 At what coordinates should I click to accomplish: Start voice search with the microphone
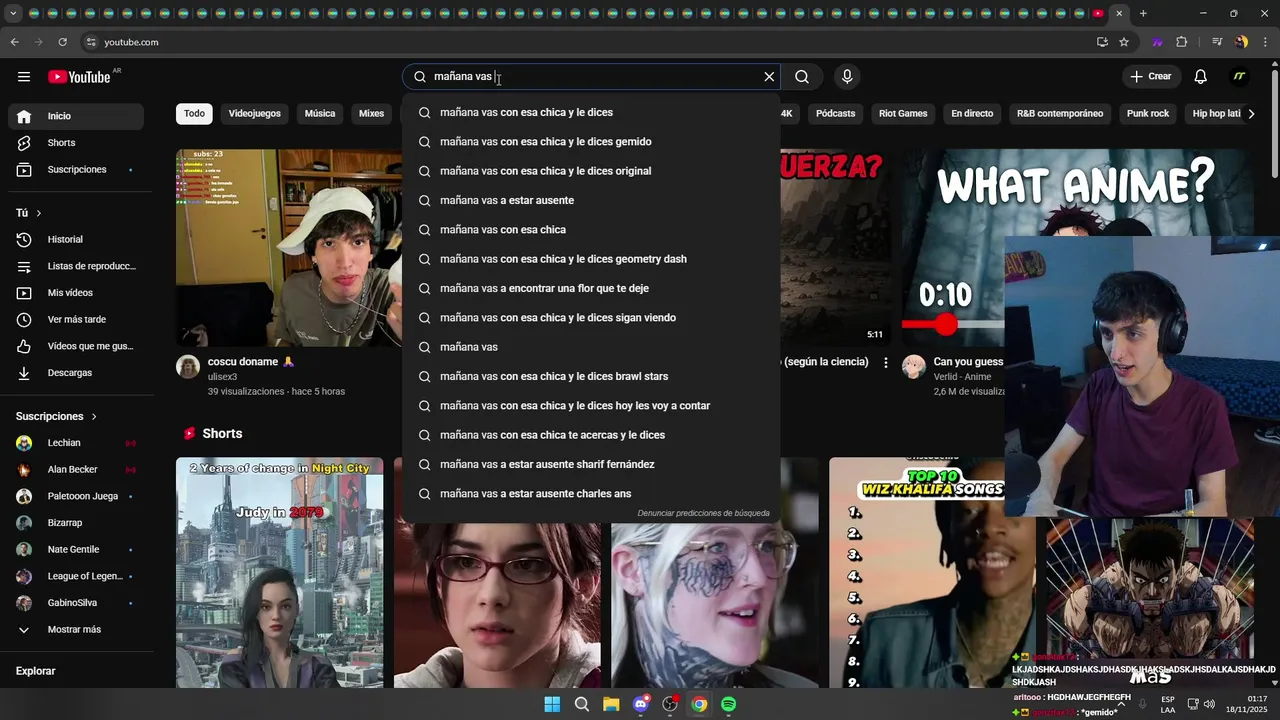(x=847, y=77)
